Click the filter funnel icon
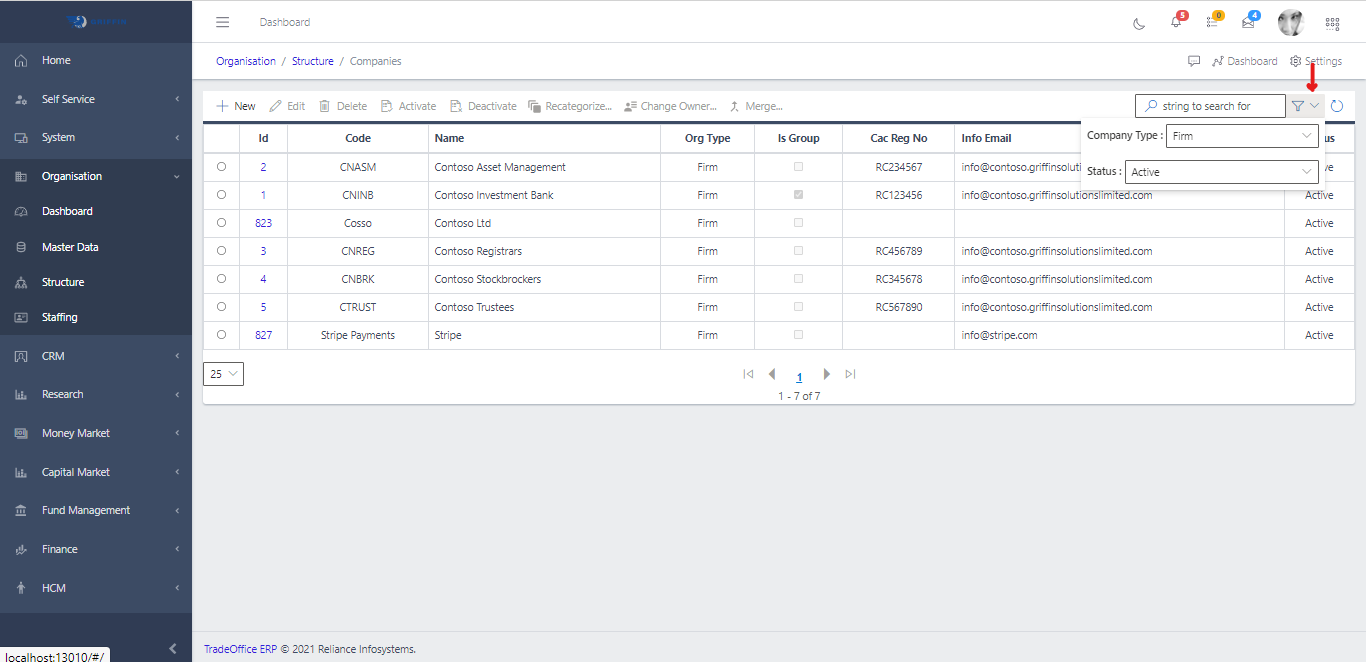The width and height of the screenshot is (1366, 662). click(x=1298, y=106)
